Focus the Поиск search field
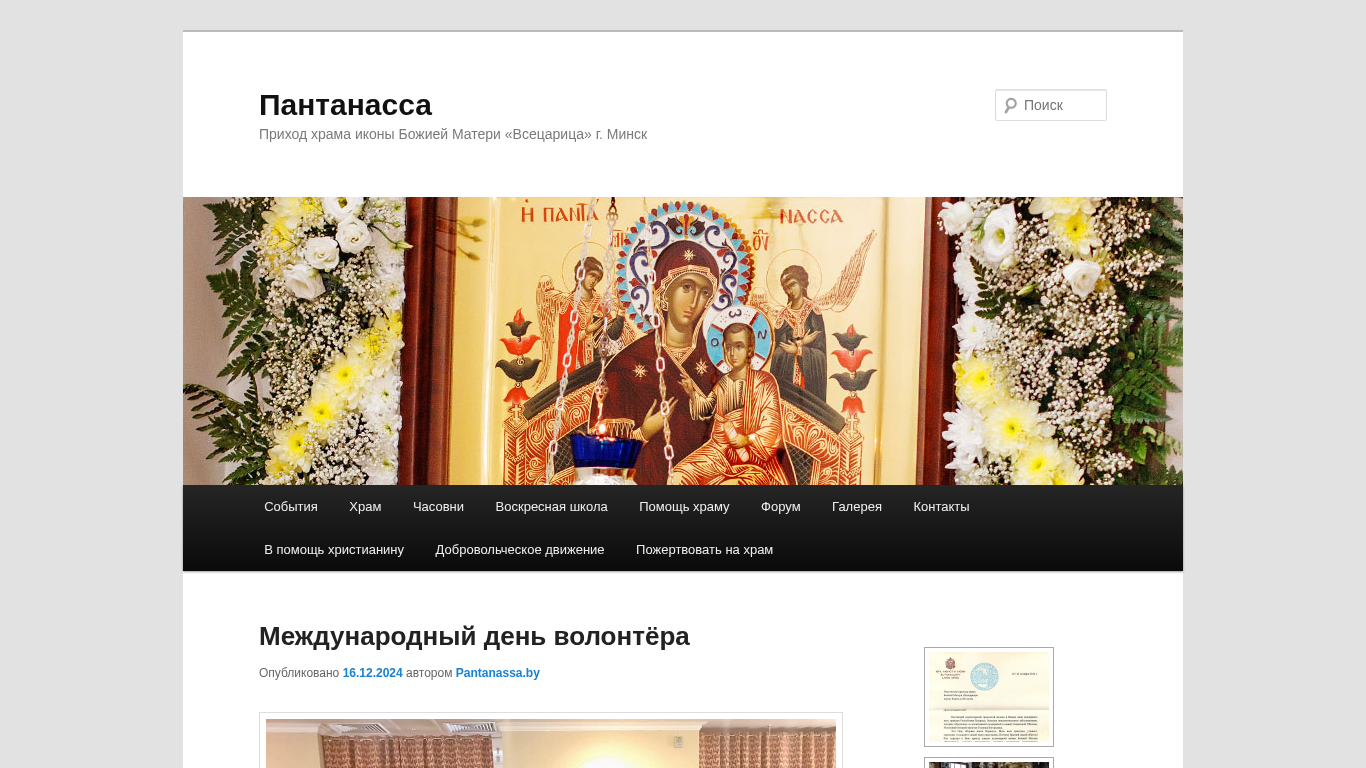The height and width of the screenshot is (768, 1366). pyautogui.click(x=1051, y=105)
